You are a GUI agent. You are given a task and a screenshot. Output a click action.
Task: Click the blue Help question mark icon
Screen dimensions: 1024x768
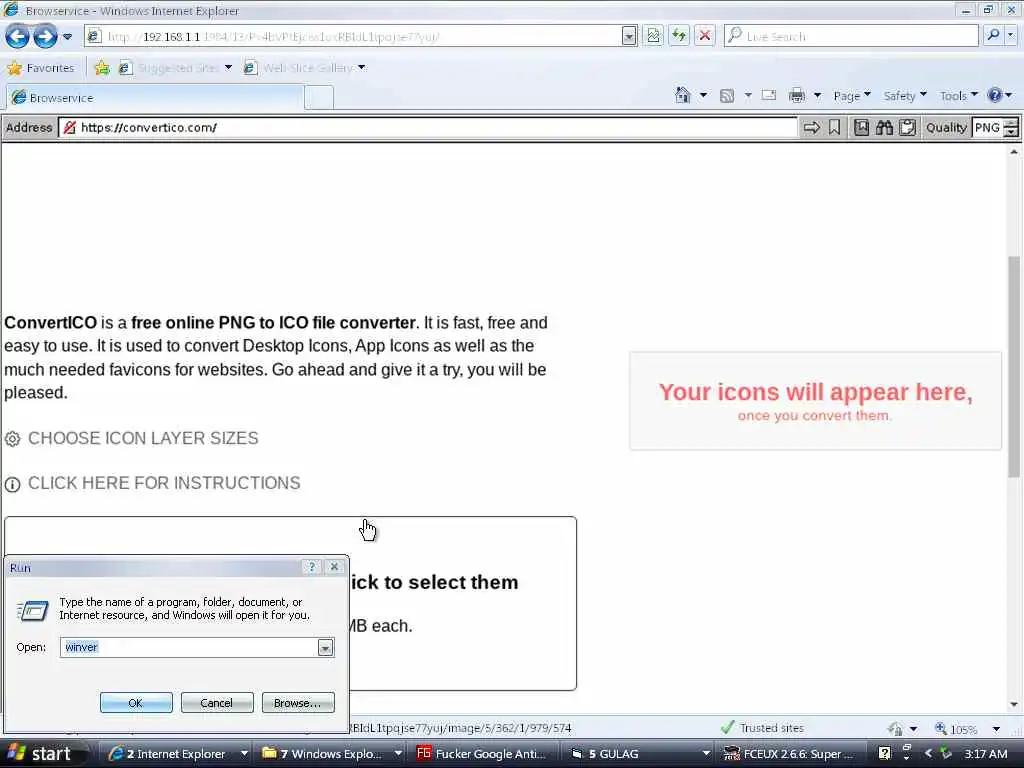tap(995, 95)
